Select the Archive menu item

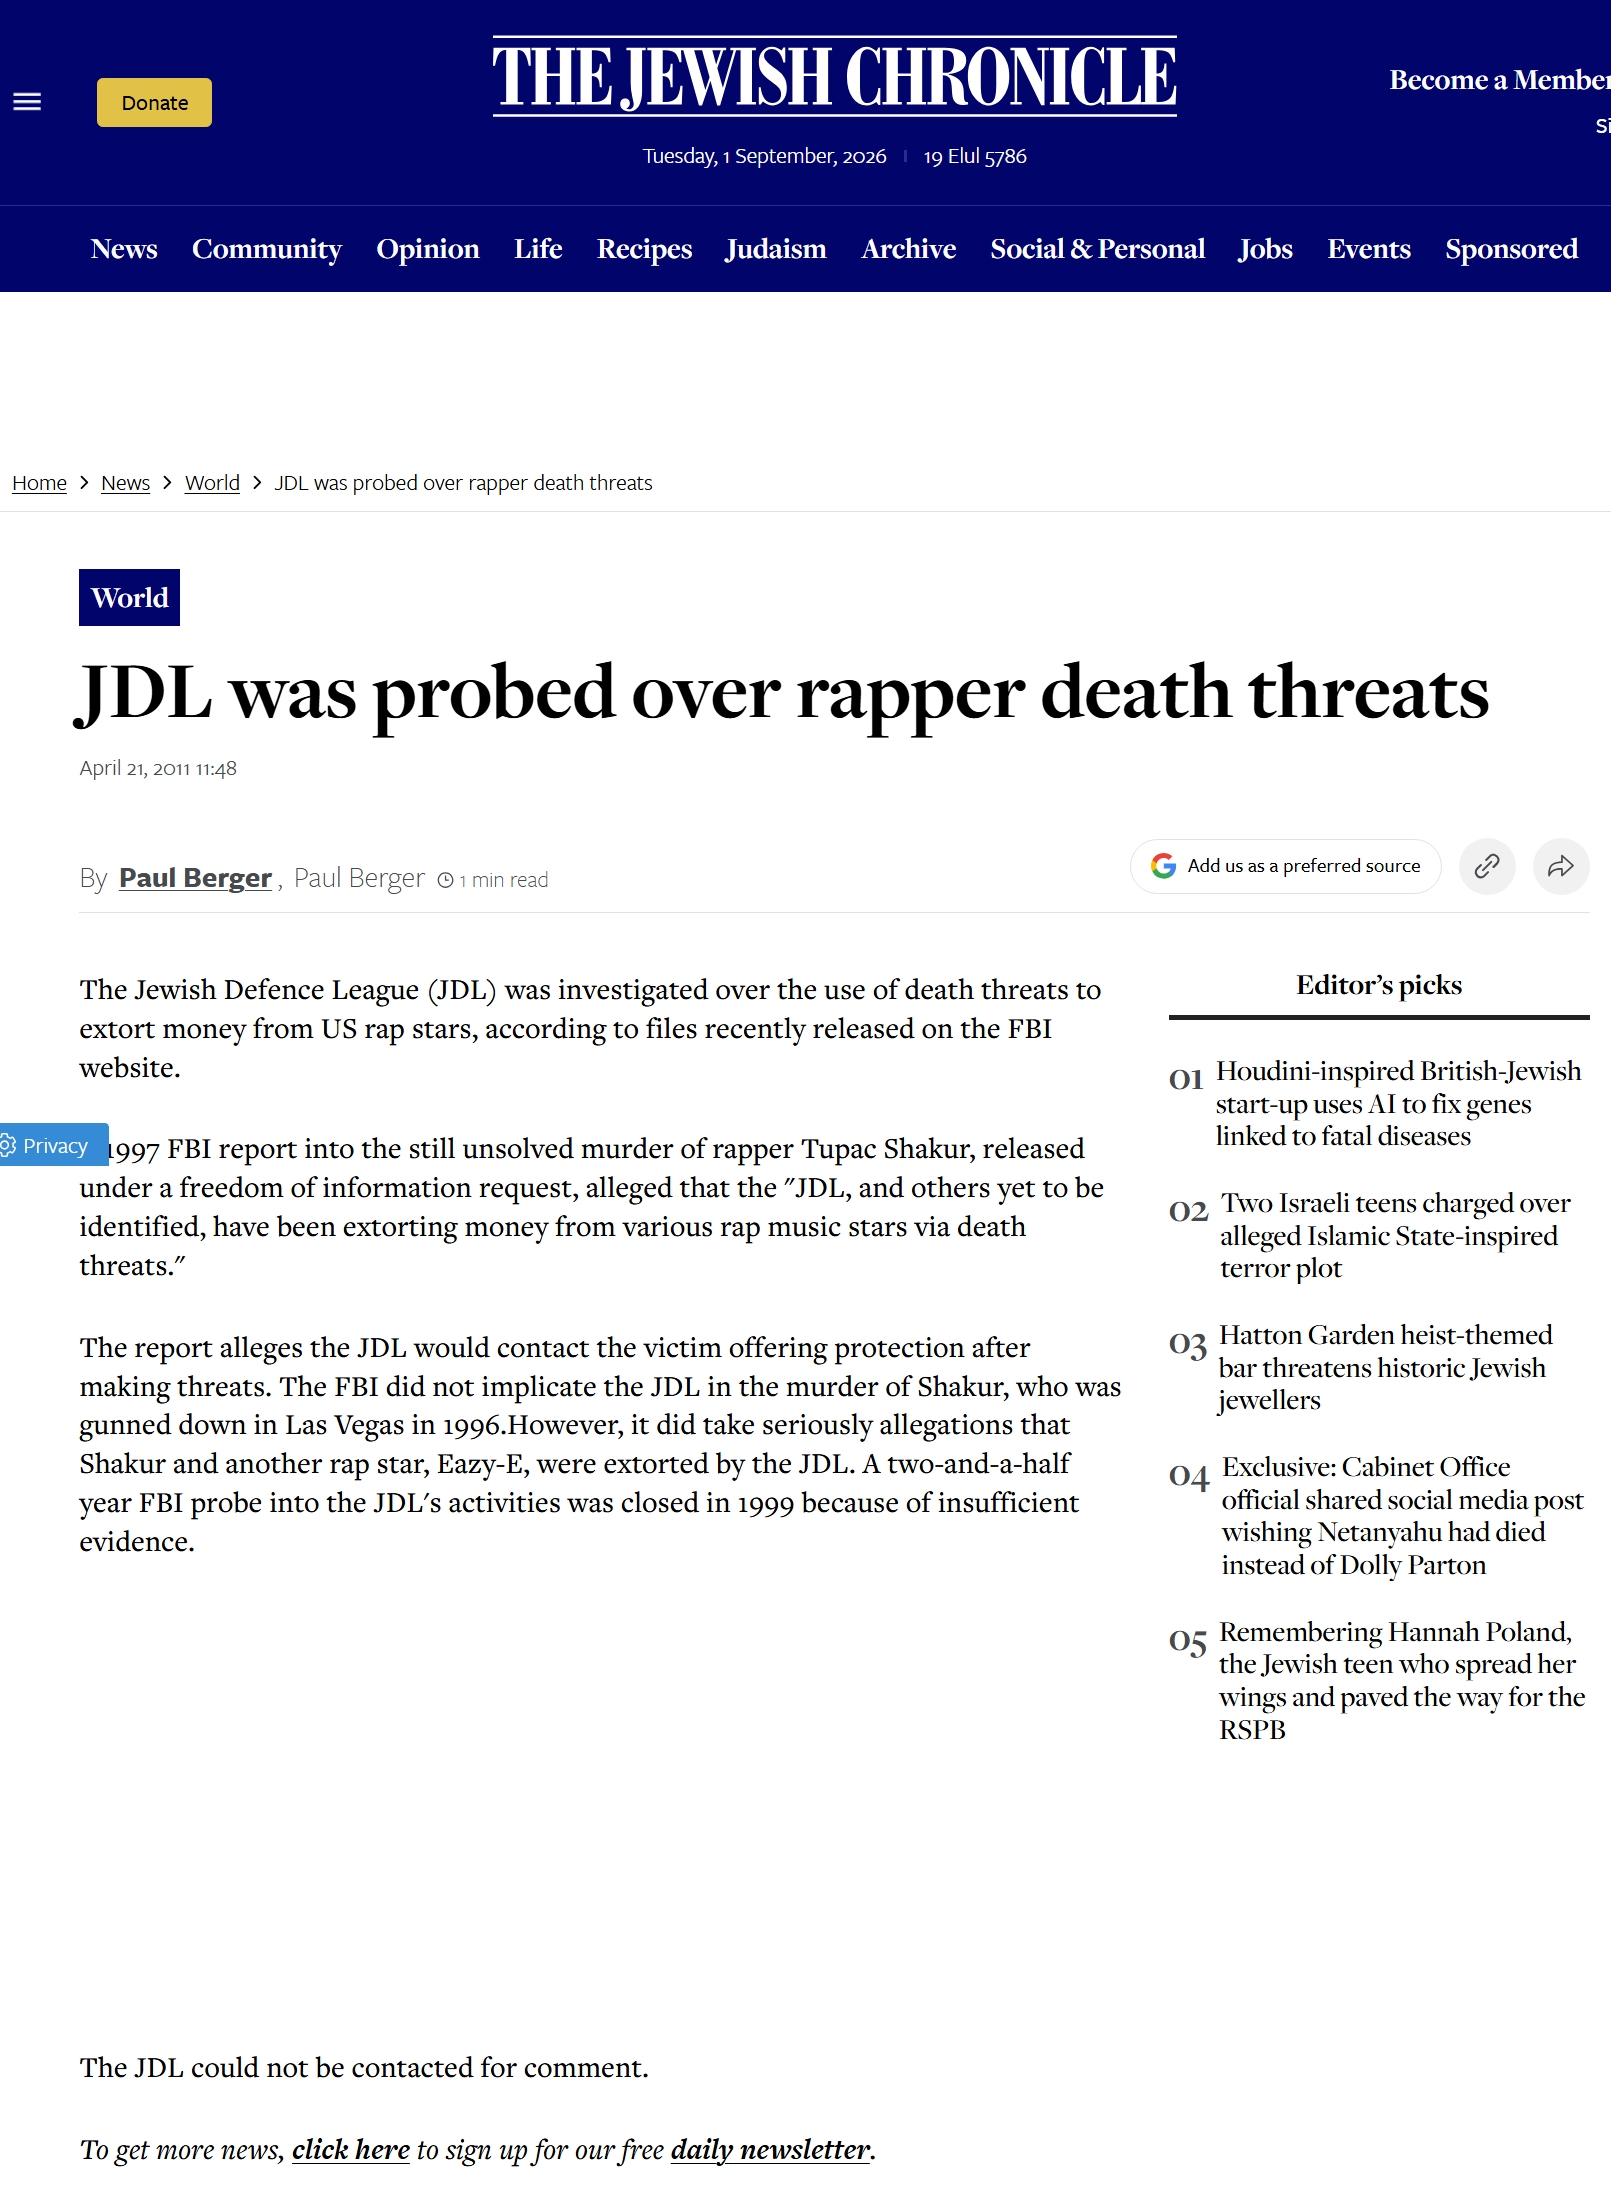(908, 249)
